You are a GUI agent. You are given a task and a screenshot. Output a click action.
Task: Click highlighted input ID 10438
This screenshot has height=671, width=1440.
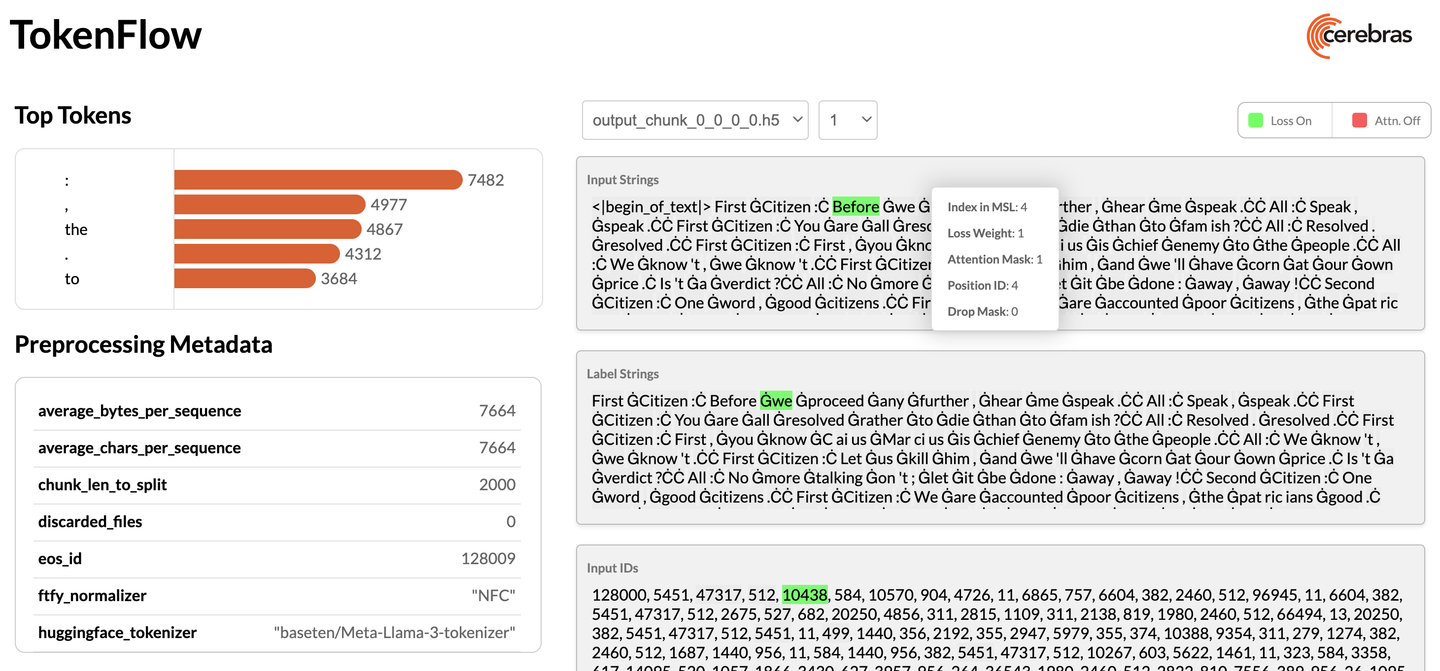[805, 595]
